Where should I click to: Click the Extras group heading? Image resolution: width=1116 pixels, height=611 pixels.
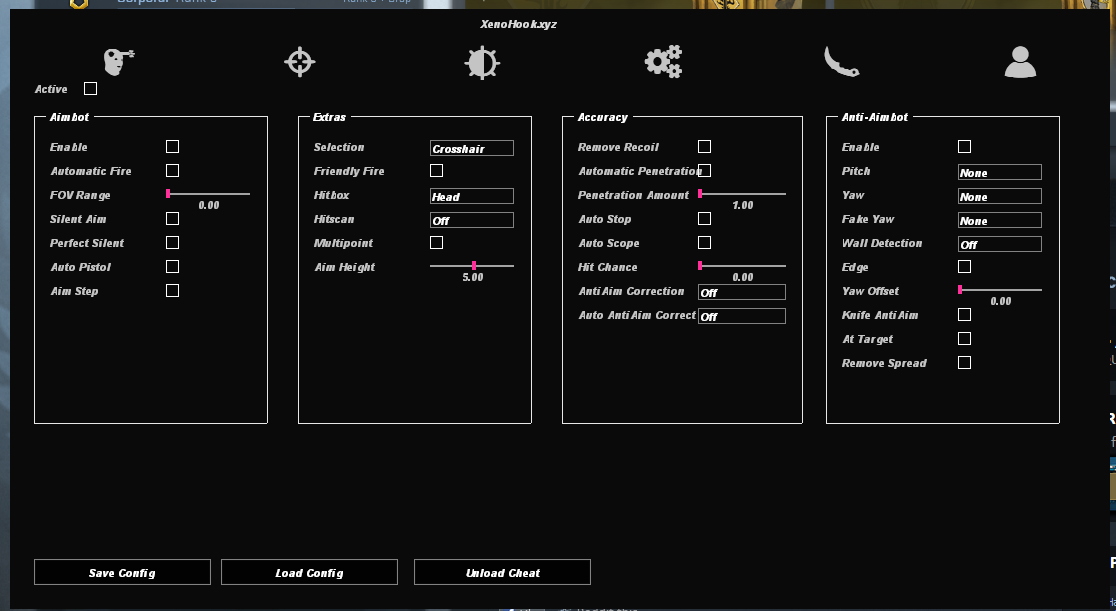click(x=330, y=117)
